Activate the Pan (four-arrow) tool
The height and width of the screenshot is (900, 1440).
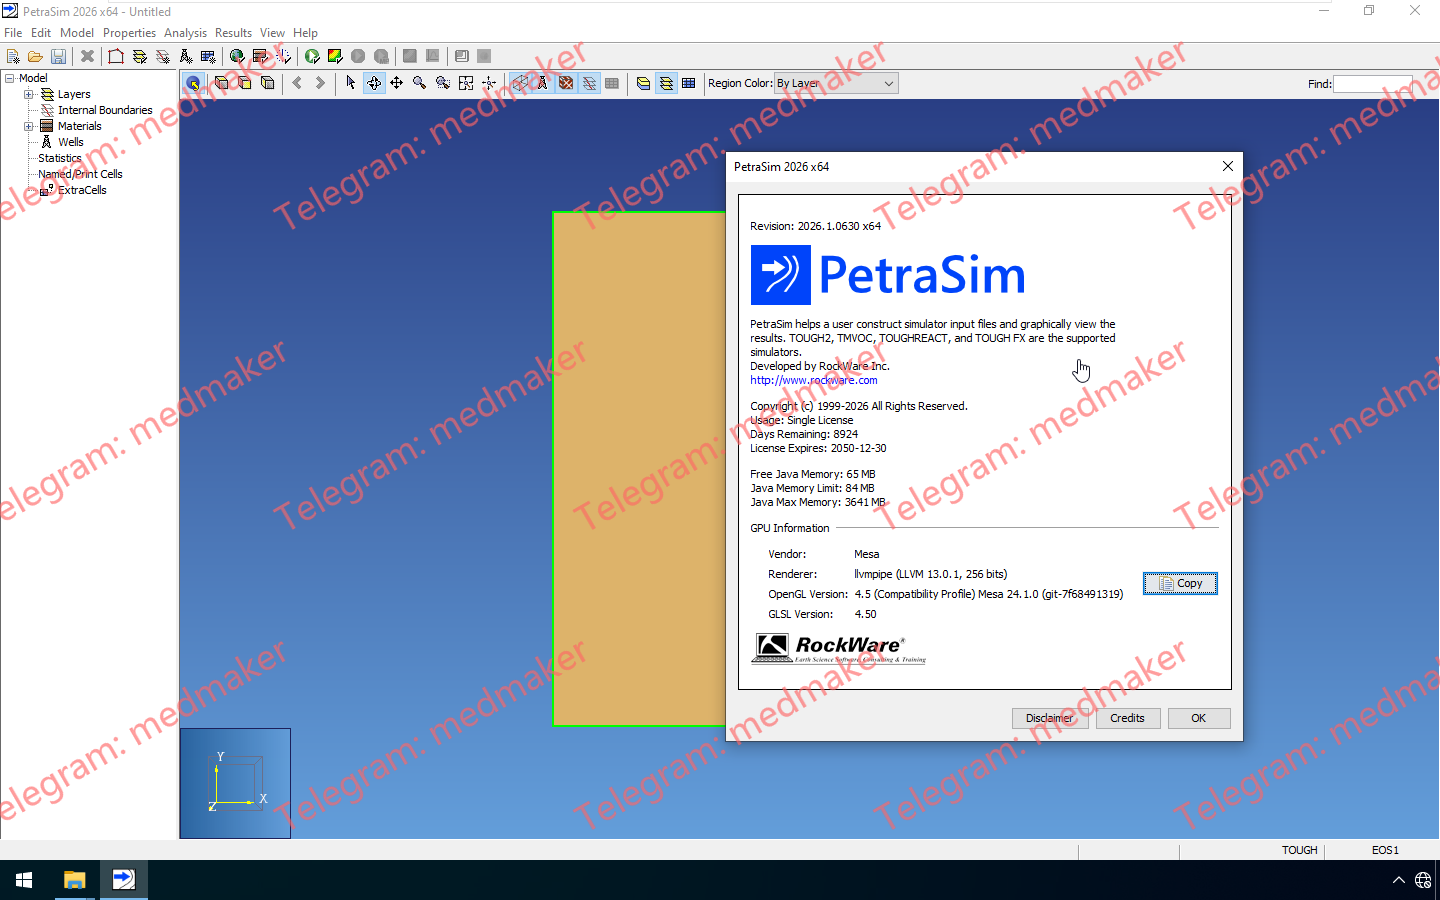click(x=397, y=83)
